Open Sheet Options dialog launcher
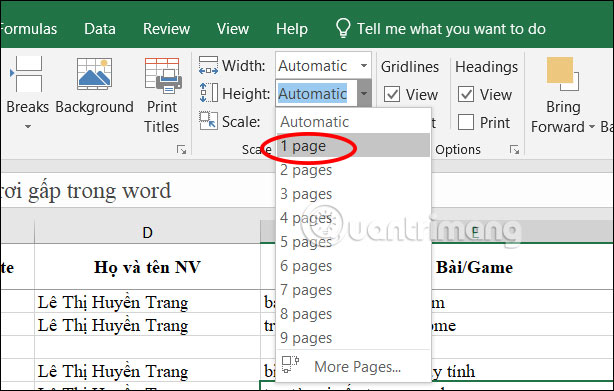This screenshot has height=391, width=614. coord(515,150)
